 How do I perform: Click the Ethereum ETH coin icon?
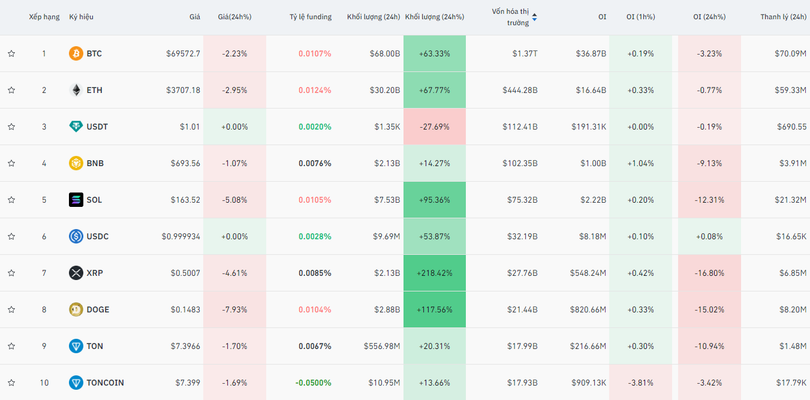tap(75, 90)
